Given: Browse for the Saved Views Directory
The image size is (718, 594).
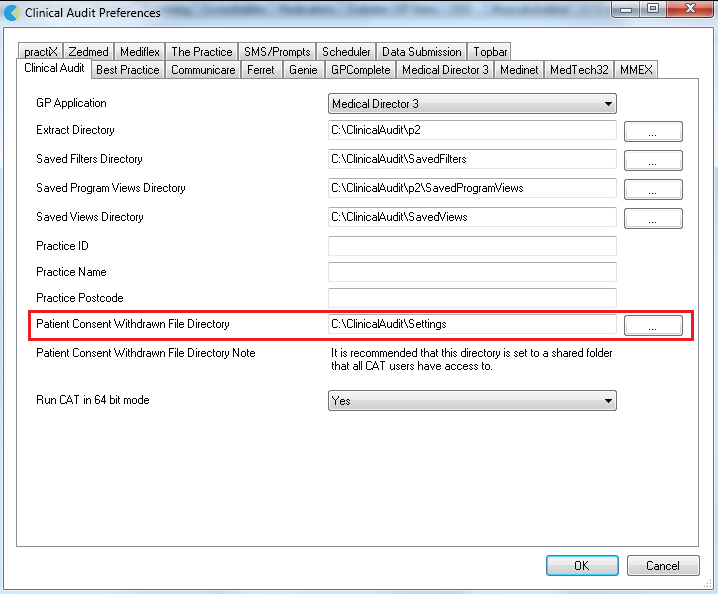Looking at the screenshot, I should pyautogui.click(x=653, y=218).
